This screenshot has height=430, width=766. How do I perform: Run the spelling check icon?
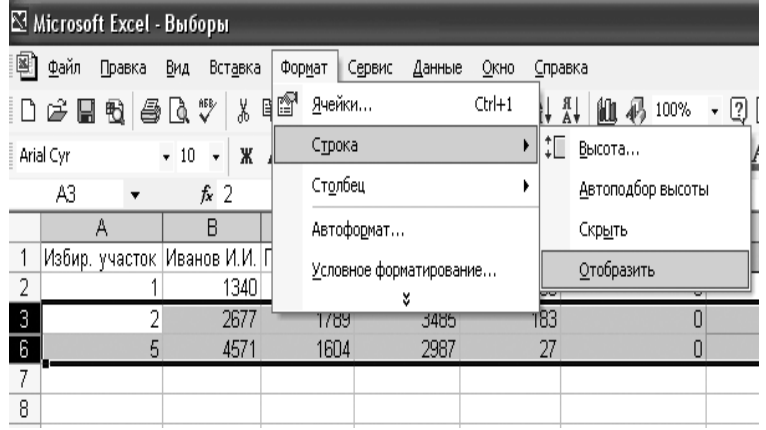tap(208, 110)
